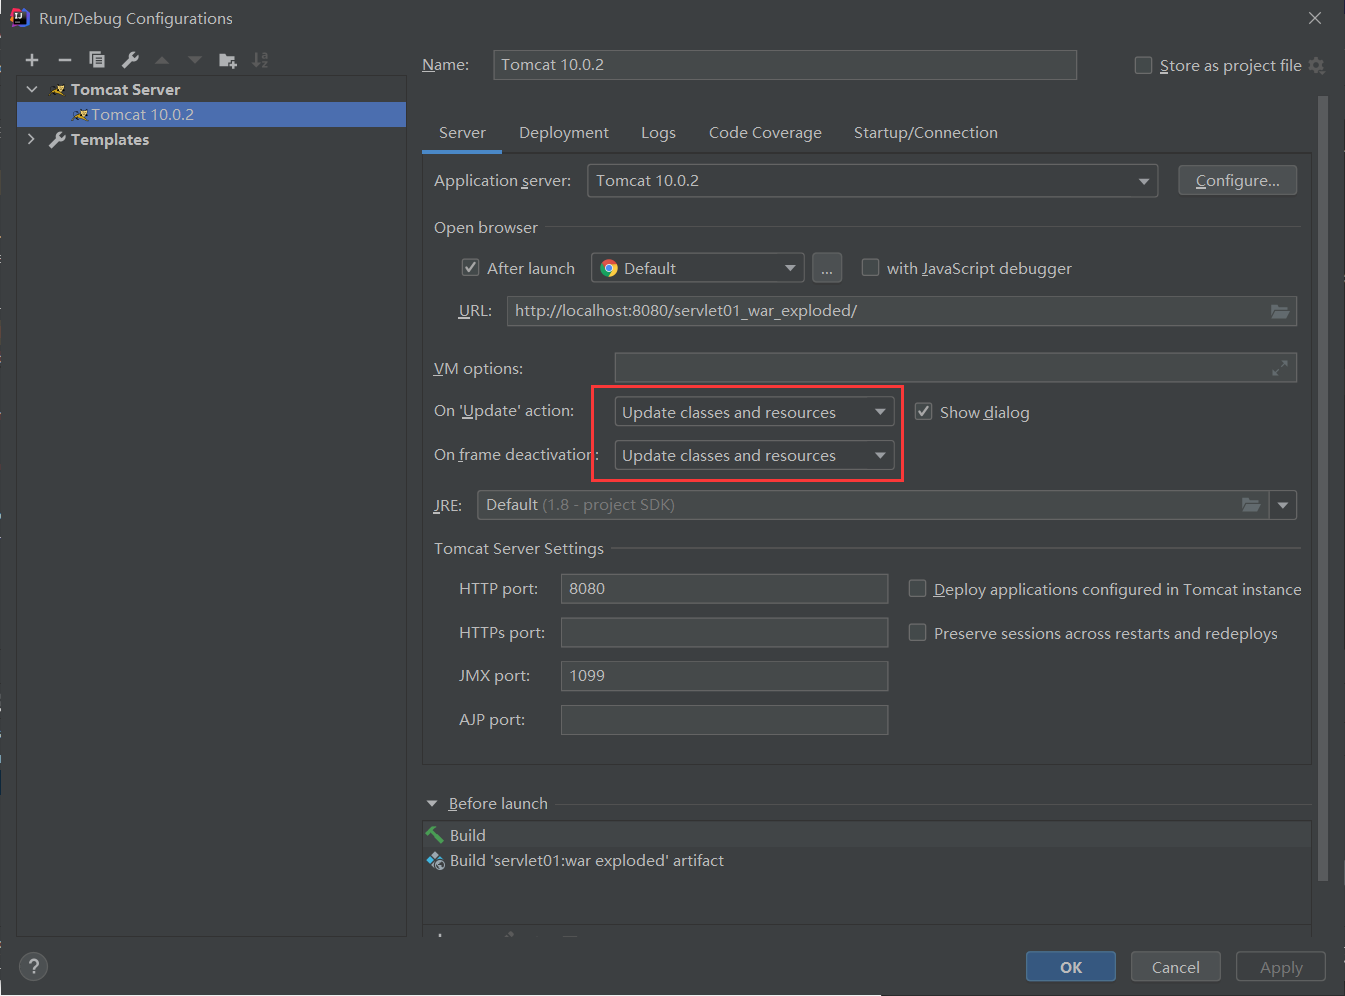
Task: Move configuration up arrow
Action: point(162,60)
